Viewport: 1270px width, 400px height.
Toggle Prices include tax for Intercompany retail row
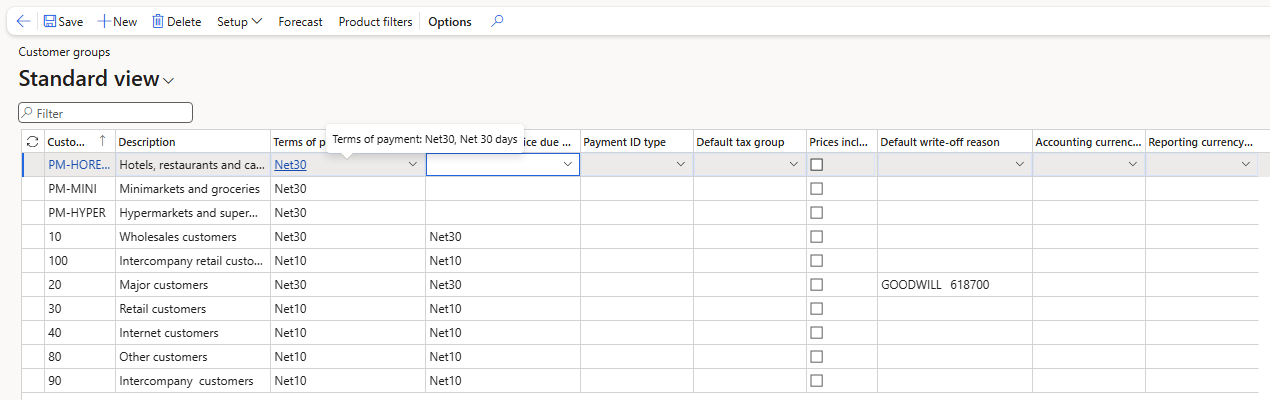[x=817, y=261]
